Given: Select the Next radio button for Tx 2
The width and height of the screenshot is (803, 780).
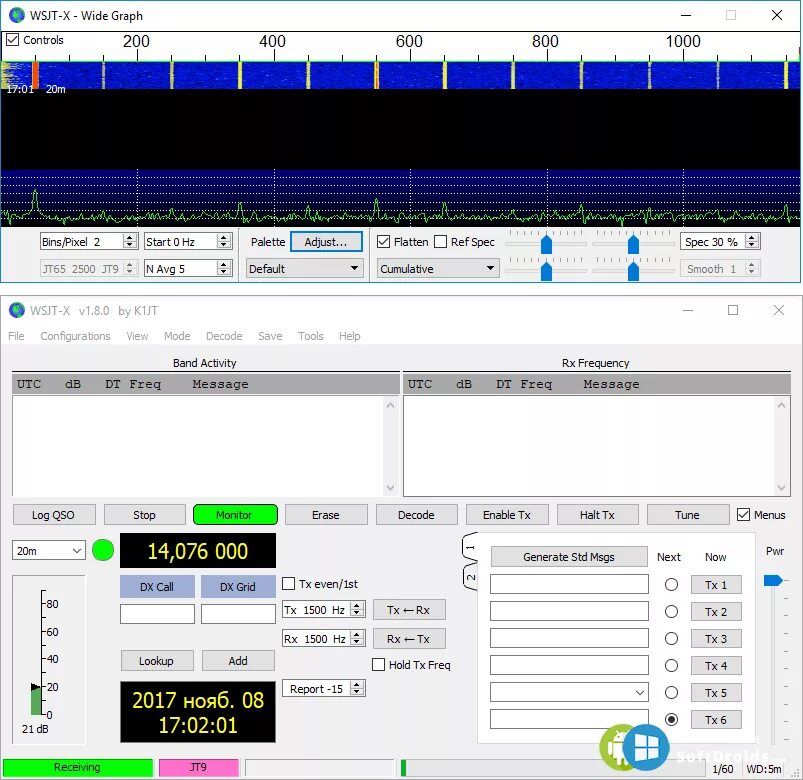Looking at the screenshot, I should point(671,612).
